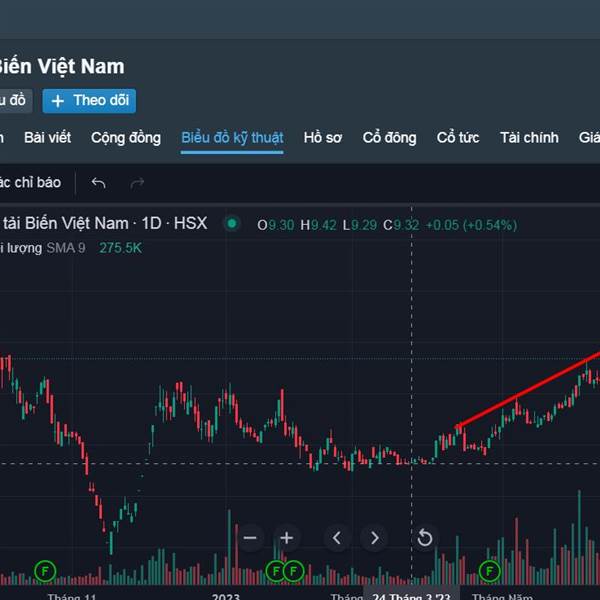Pan chart right with arrow button
600x600 pixels.
[x=374, y=538]
